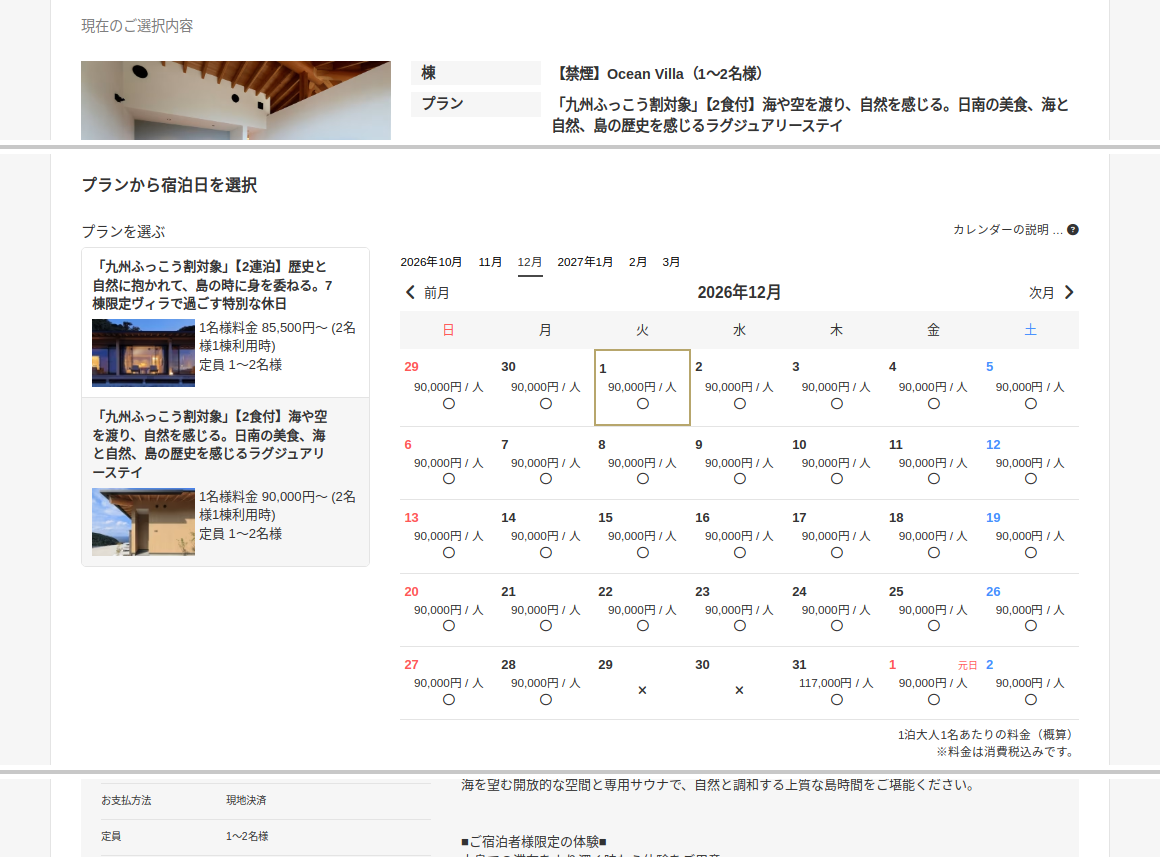This screenshot has width=1160, height=857.
Task: Select availability circle for December 3
Action: coord(837,403)
